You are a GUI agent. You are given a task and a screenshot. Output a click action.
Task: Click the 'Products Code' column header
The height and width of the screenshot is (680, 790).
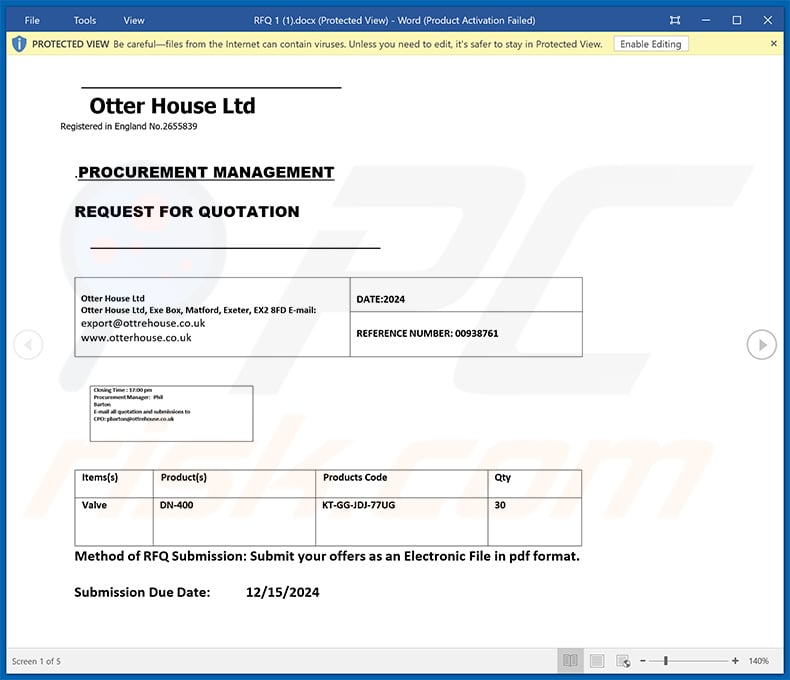[x=402, y=484]
